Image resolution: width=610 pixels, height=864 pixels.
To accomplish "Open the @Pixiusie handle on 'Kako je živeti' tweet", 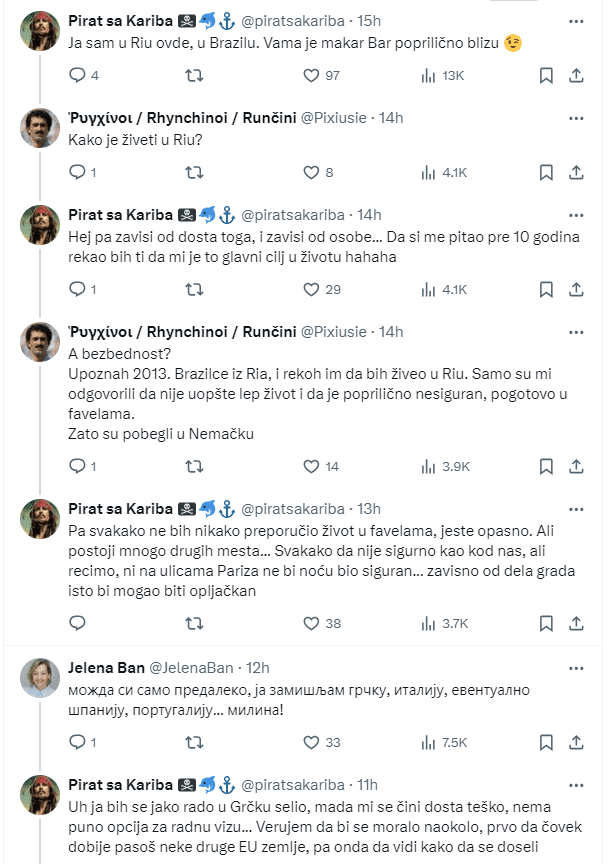I will point(333,118).
